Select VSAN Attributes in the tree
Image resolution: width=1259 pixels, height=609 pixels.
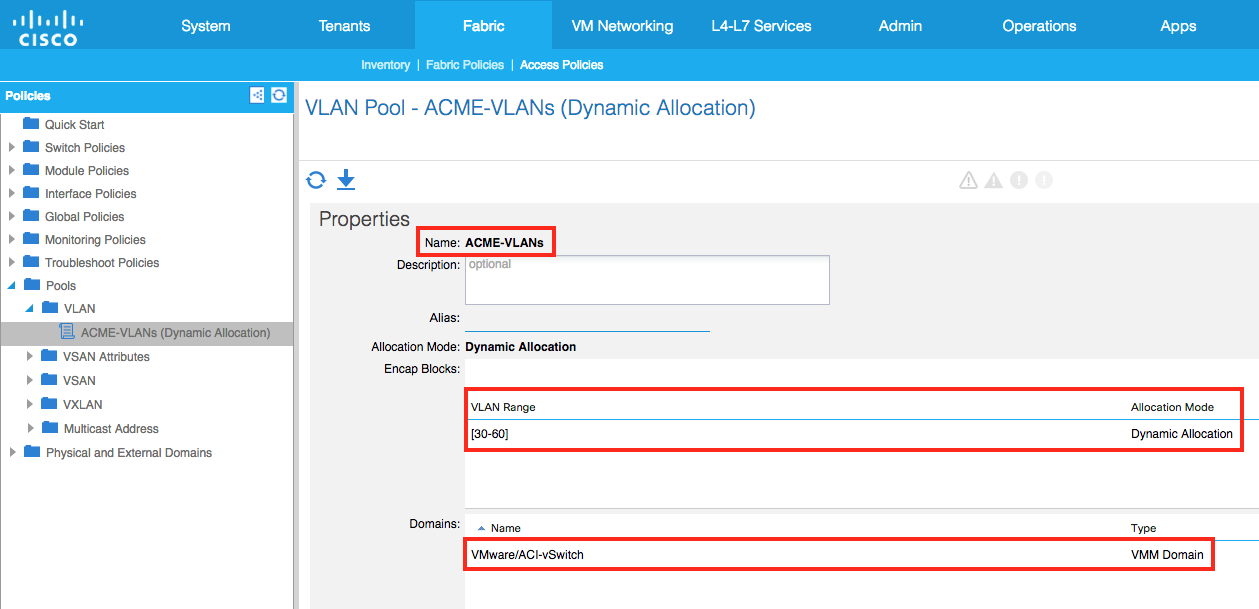click(x=107, y=356)
